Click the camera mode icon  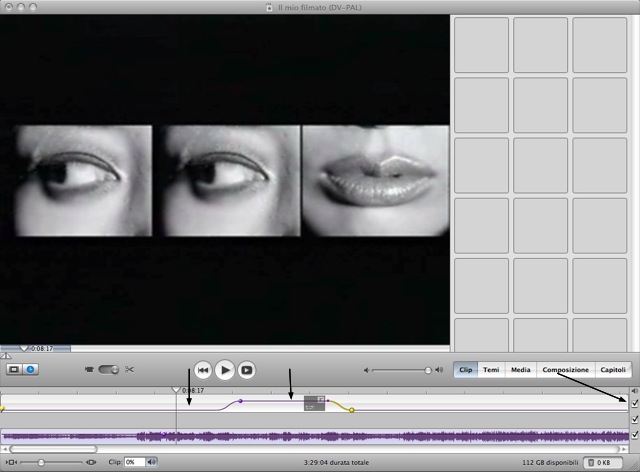tap(89, 370)
